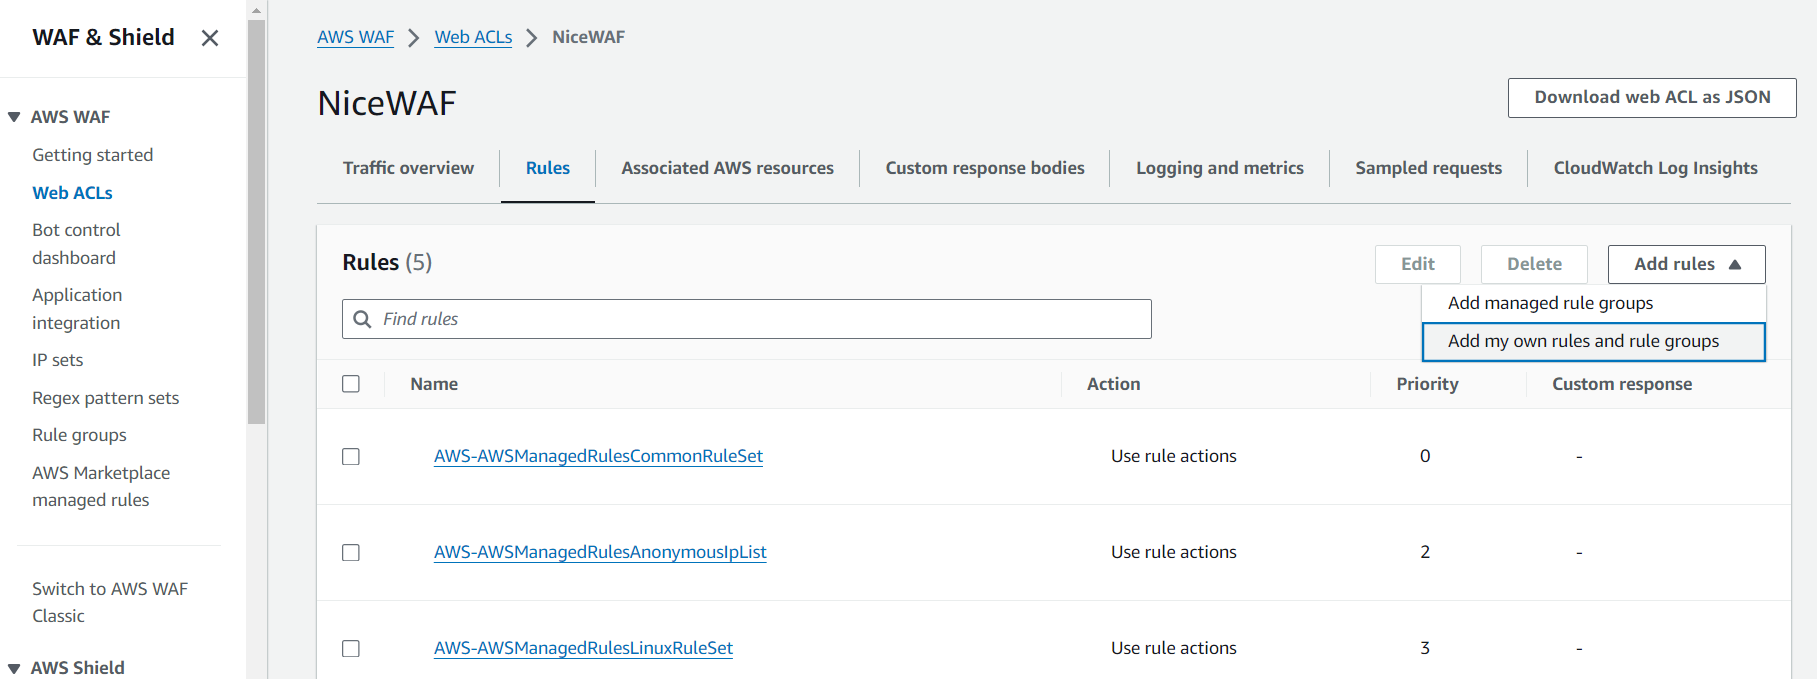Focus the Find rules search field
This screenshot has width=1817, height=679.
coord(746,319)
